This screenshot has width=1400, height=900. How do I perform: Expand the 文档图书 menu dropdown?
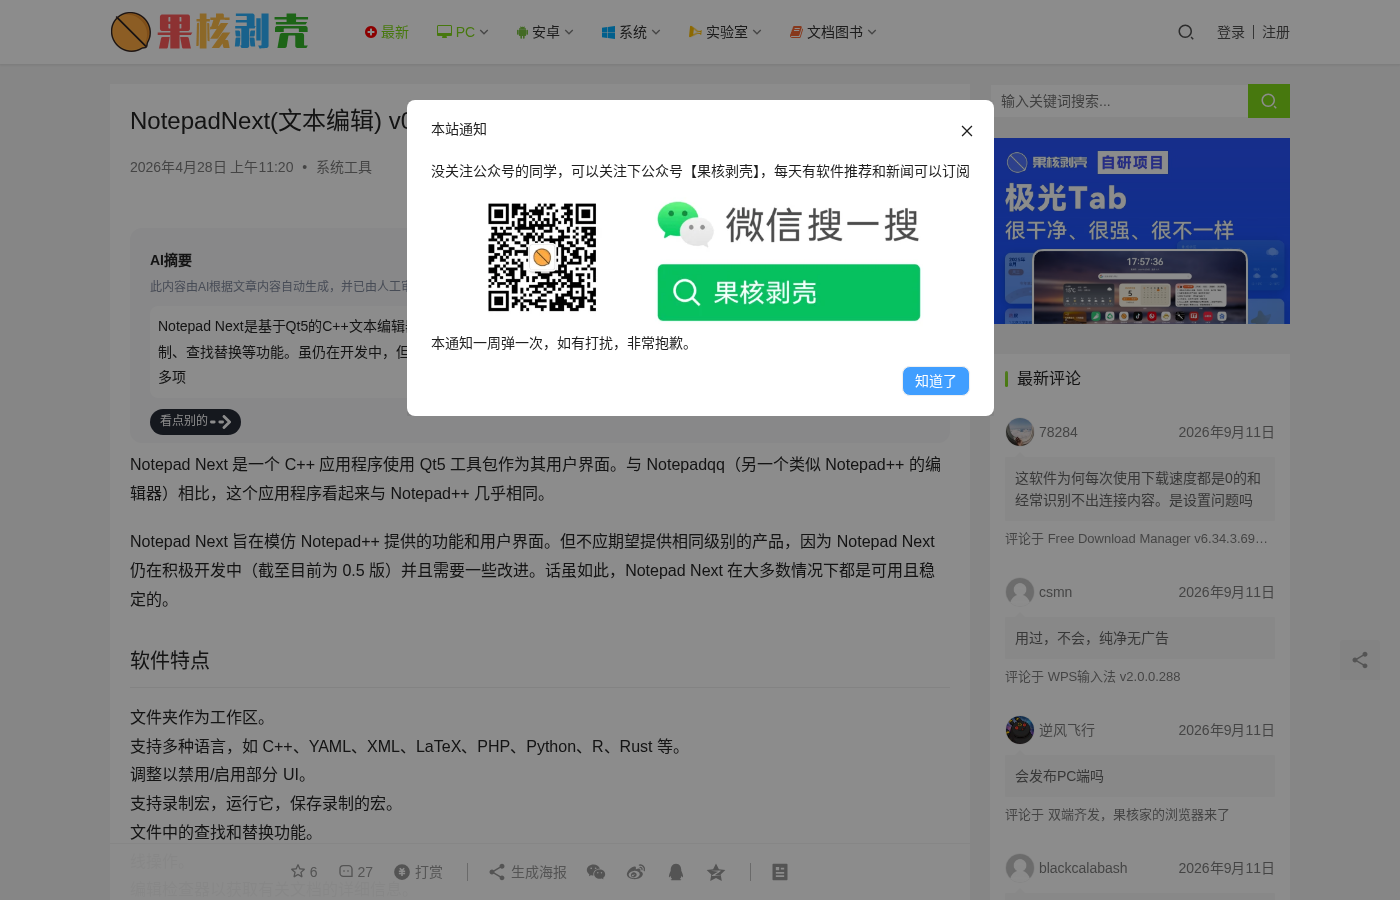click(x=833, y=32)
